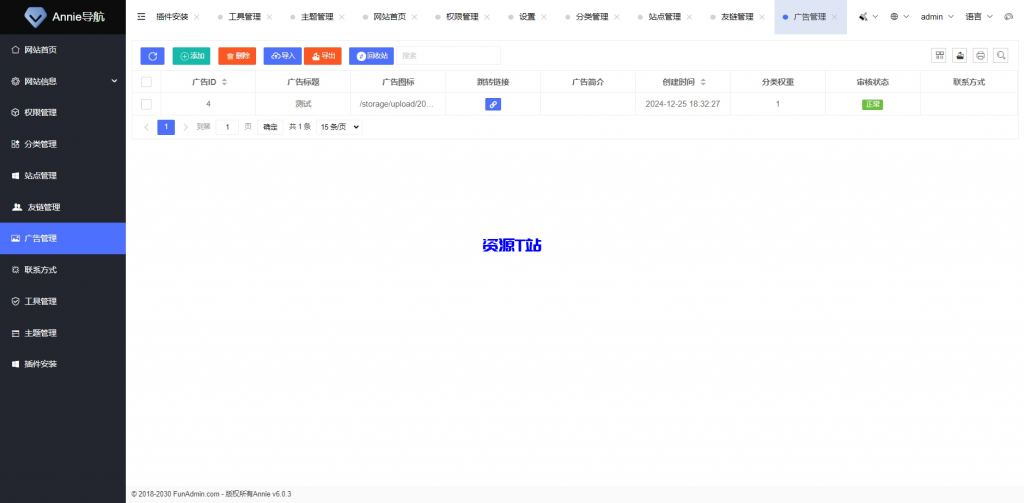The image size is (1024, 503).
Task: Switch to the 主题管理 tab
Action: coord(317,17)
